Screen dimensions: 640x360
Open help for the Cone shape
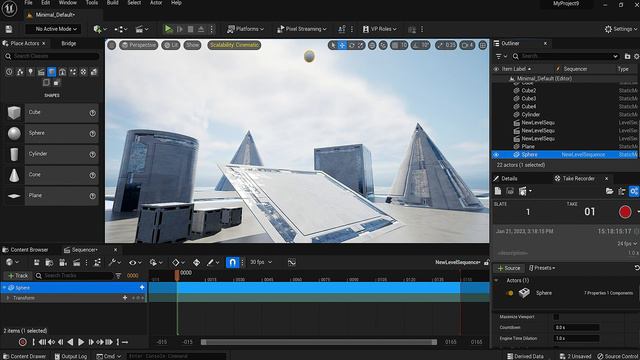point(93,175)
